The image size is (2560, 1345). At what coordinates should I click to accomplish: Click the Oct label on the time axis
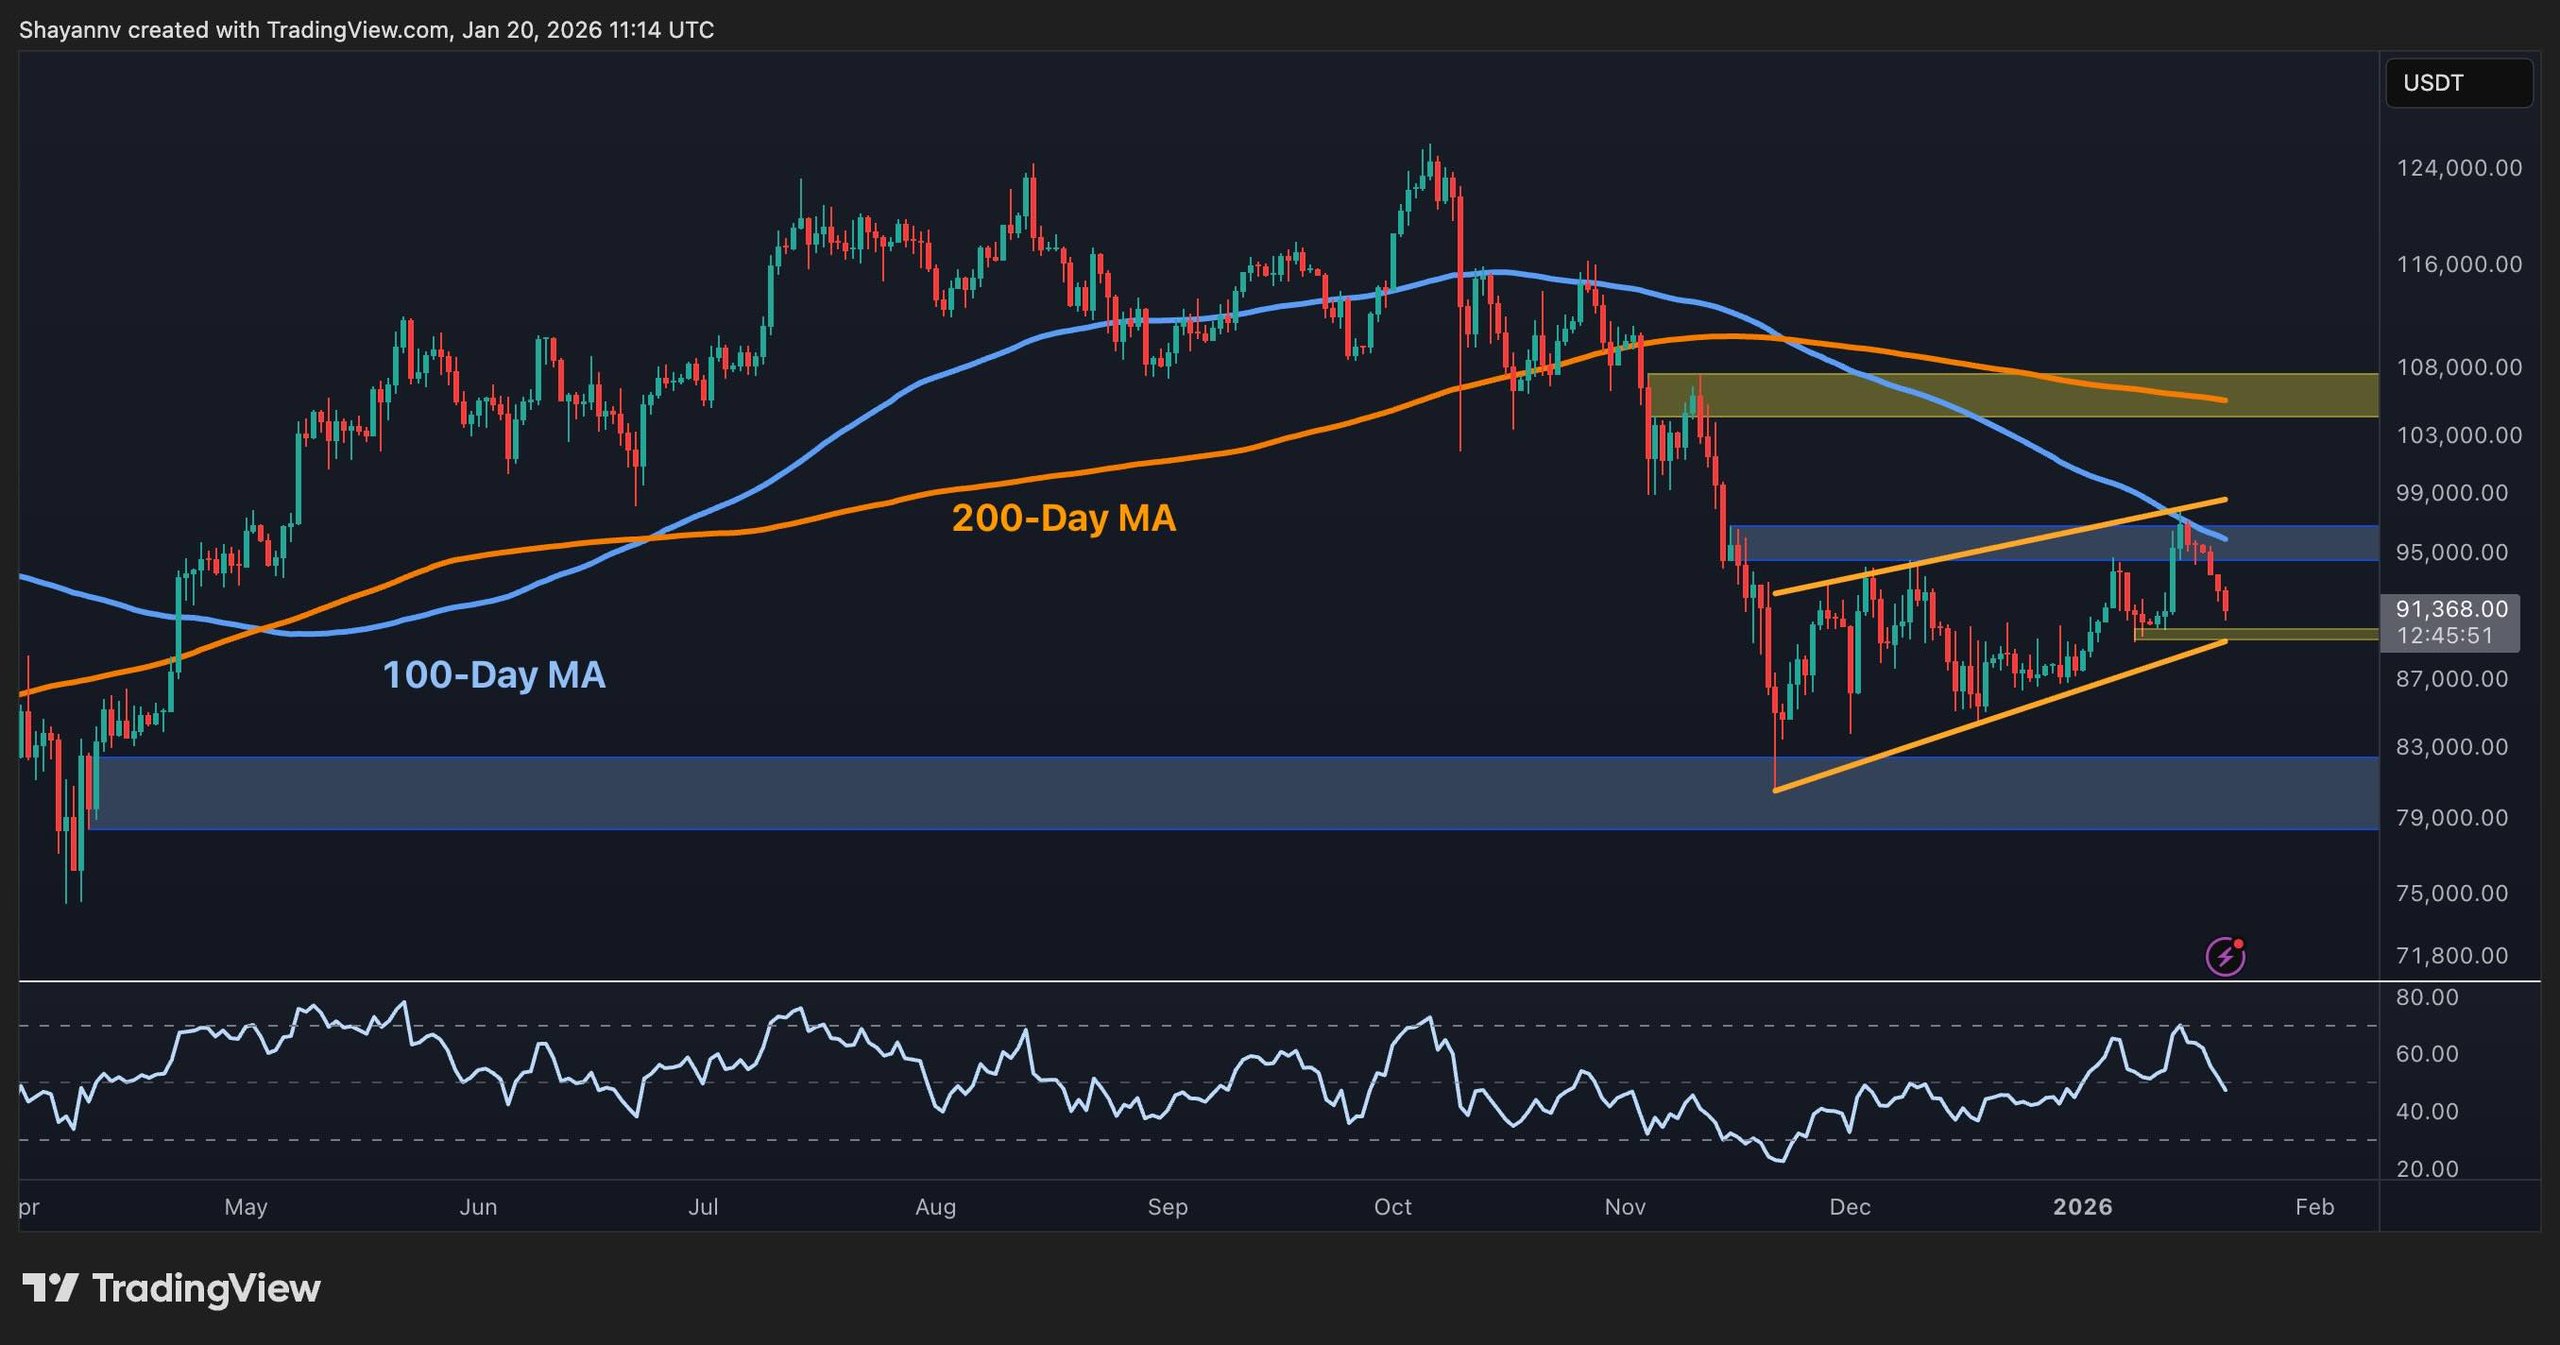click(1392, 1207)
